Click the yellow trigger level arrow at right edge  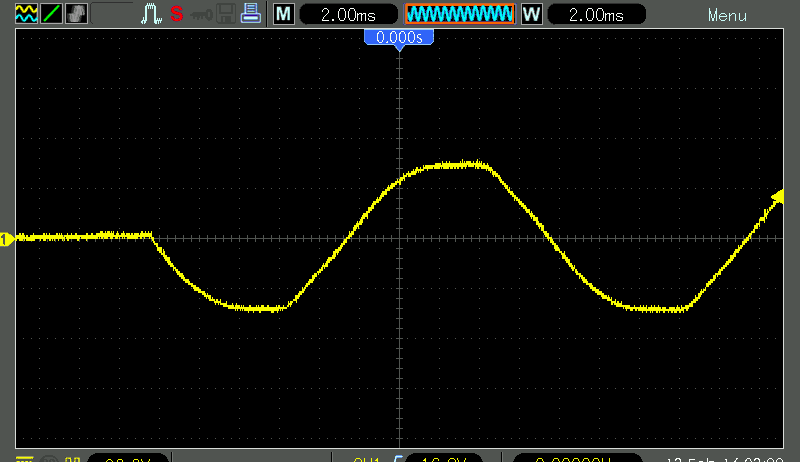click(x=778, y=197)
